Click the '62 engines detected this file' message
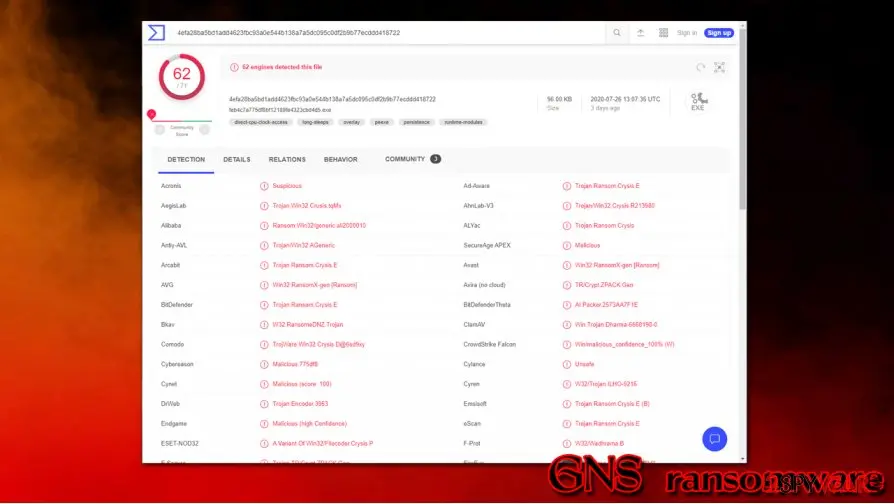Screen dimensions: 894x504 click(x=282, y=67)
